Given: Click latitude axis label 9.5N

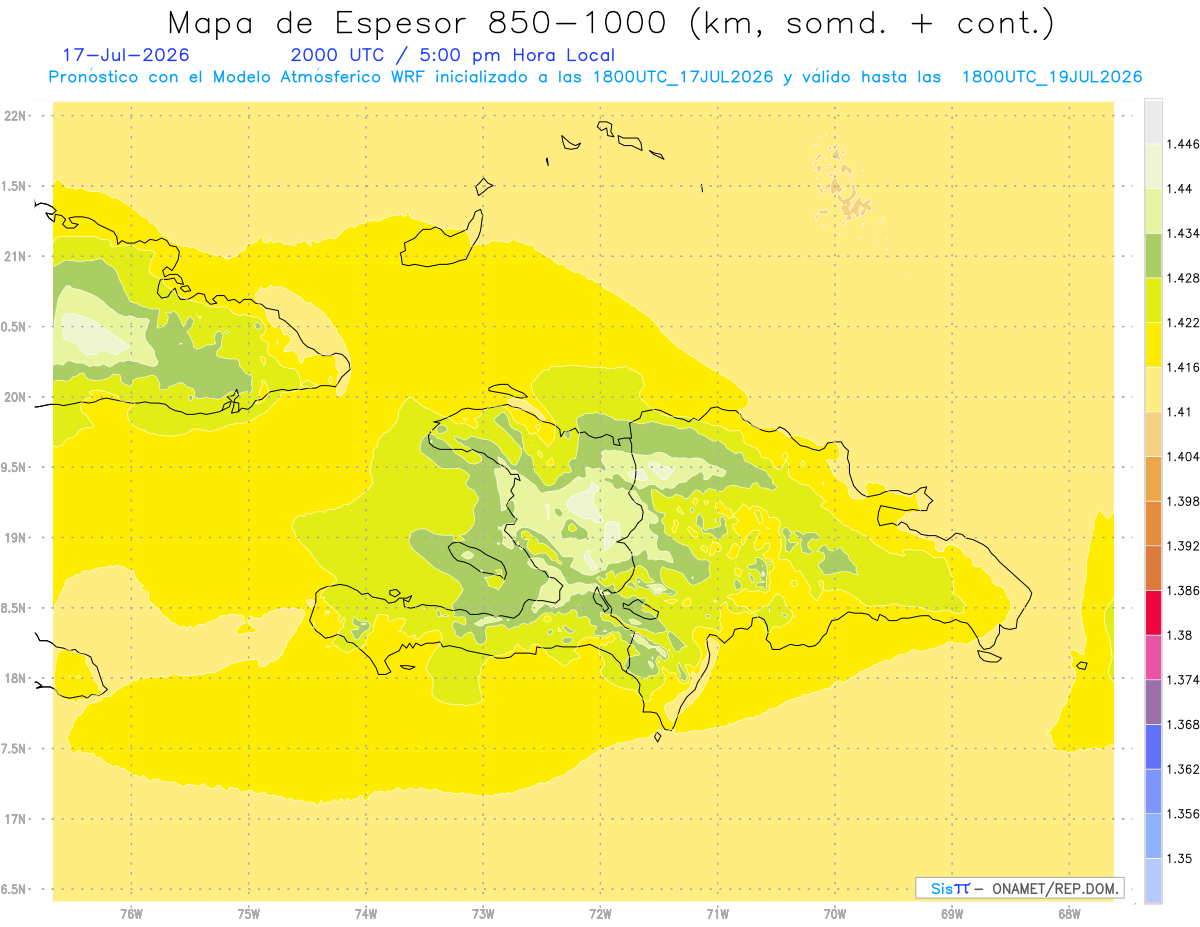Looking at the screenshot, I should tap(15, 468).
